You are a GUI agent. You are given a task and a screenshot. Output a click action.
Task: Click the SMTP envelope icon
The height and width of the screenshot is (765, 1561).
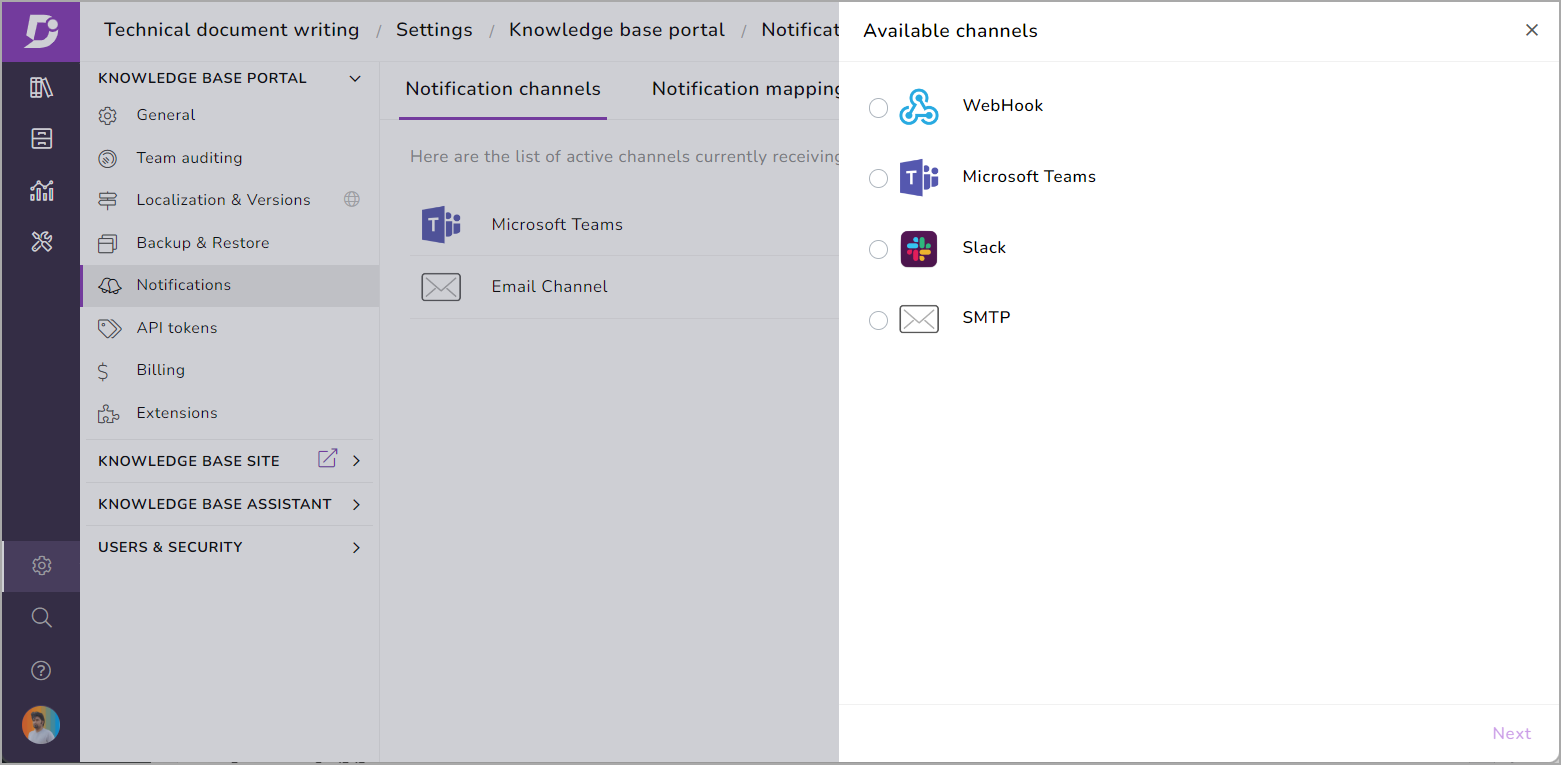[x=918, y=319]
